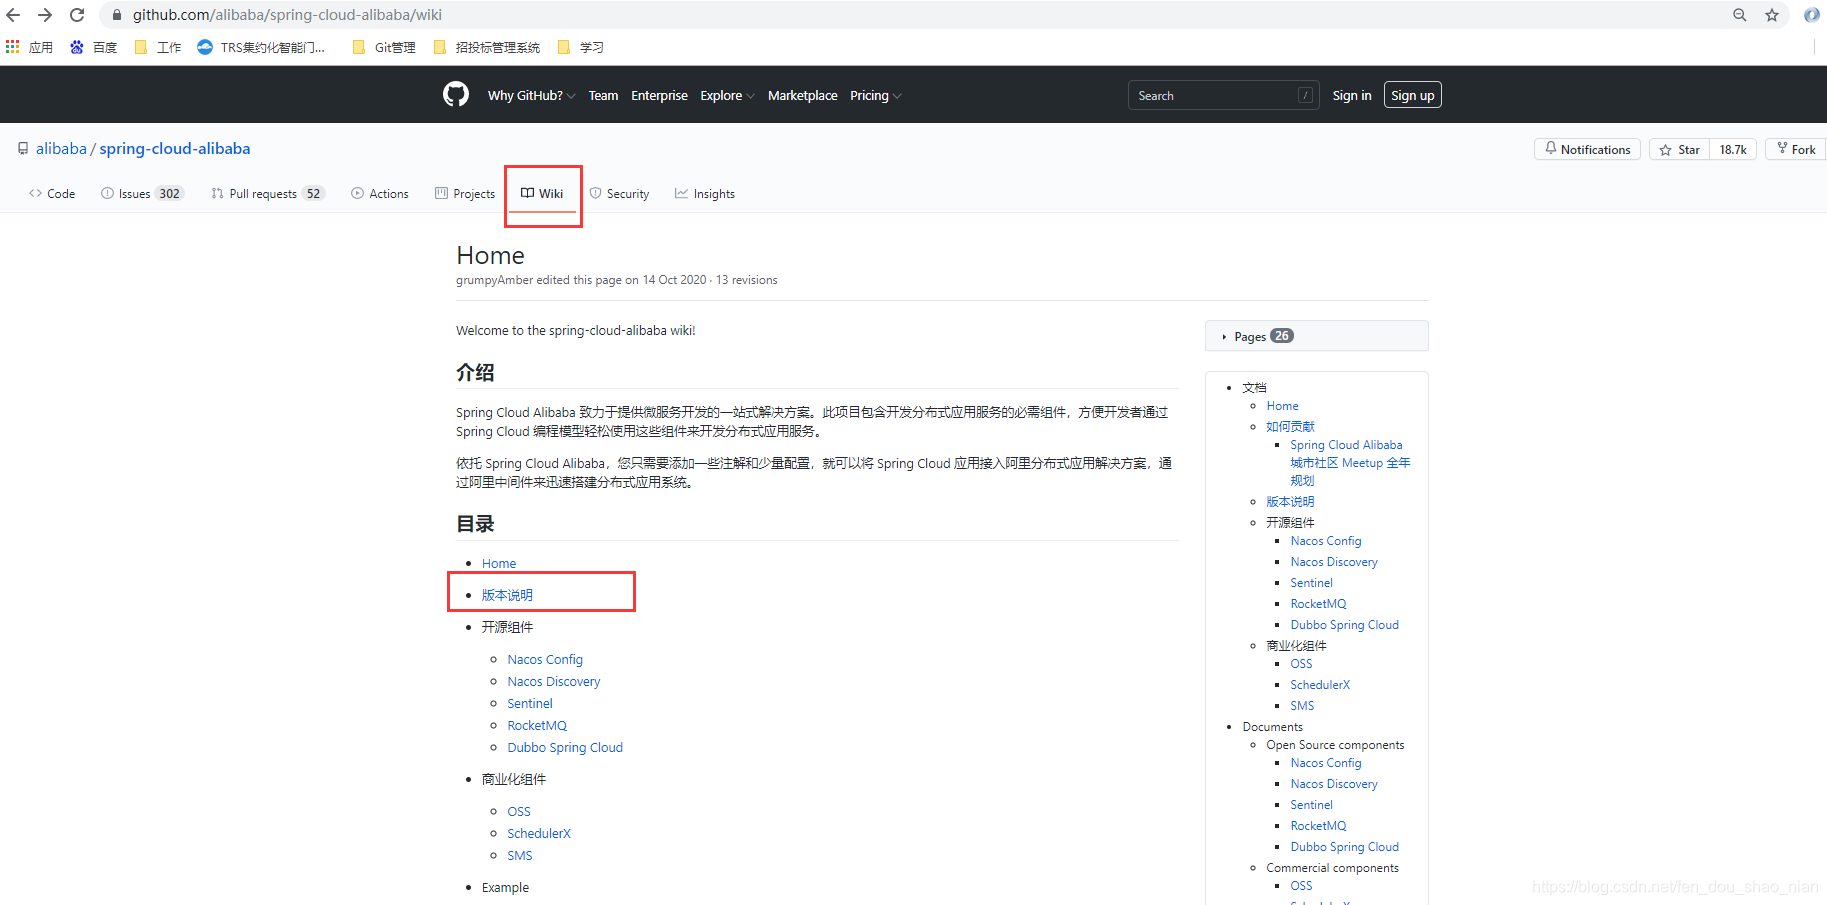Click the GitHub Octocat logo

pyautogui.click(x=456, y=95)
